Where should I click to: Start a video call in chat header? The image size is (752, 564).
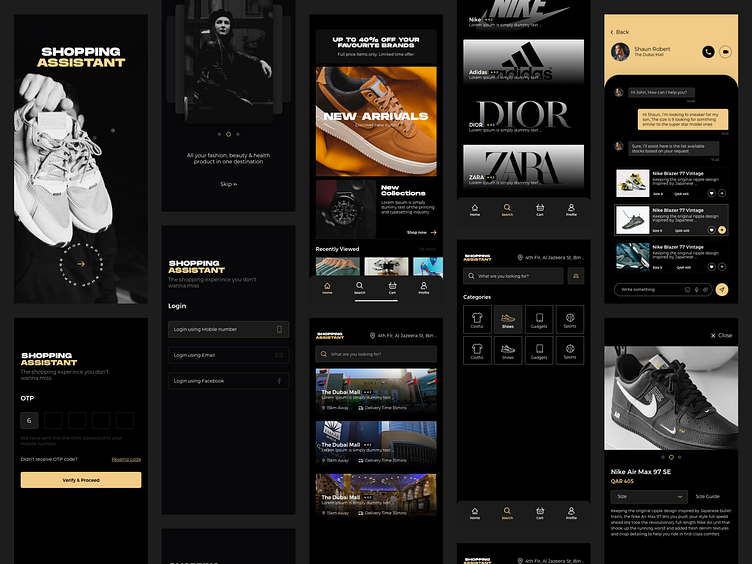(x=725, y=51)
